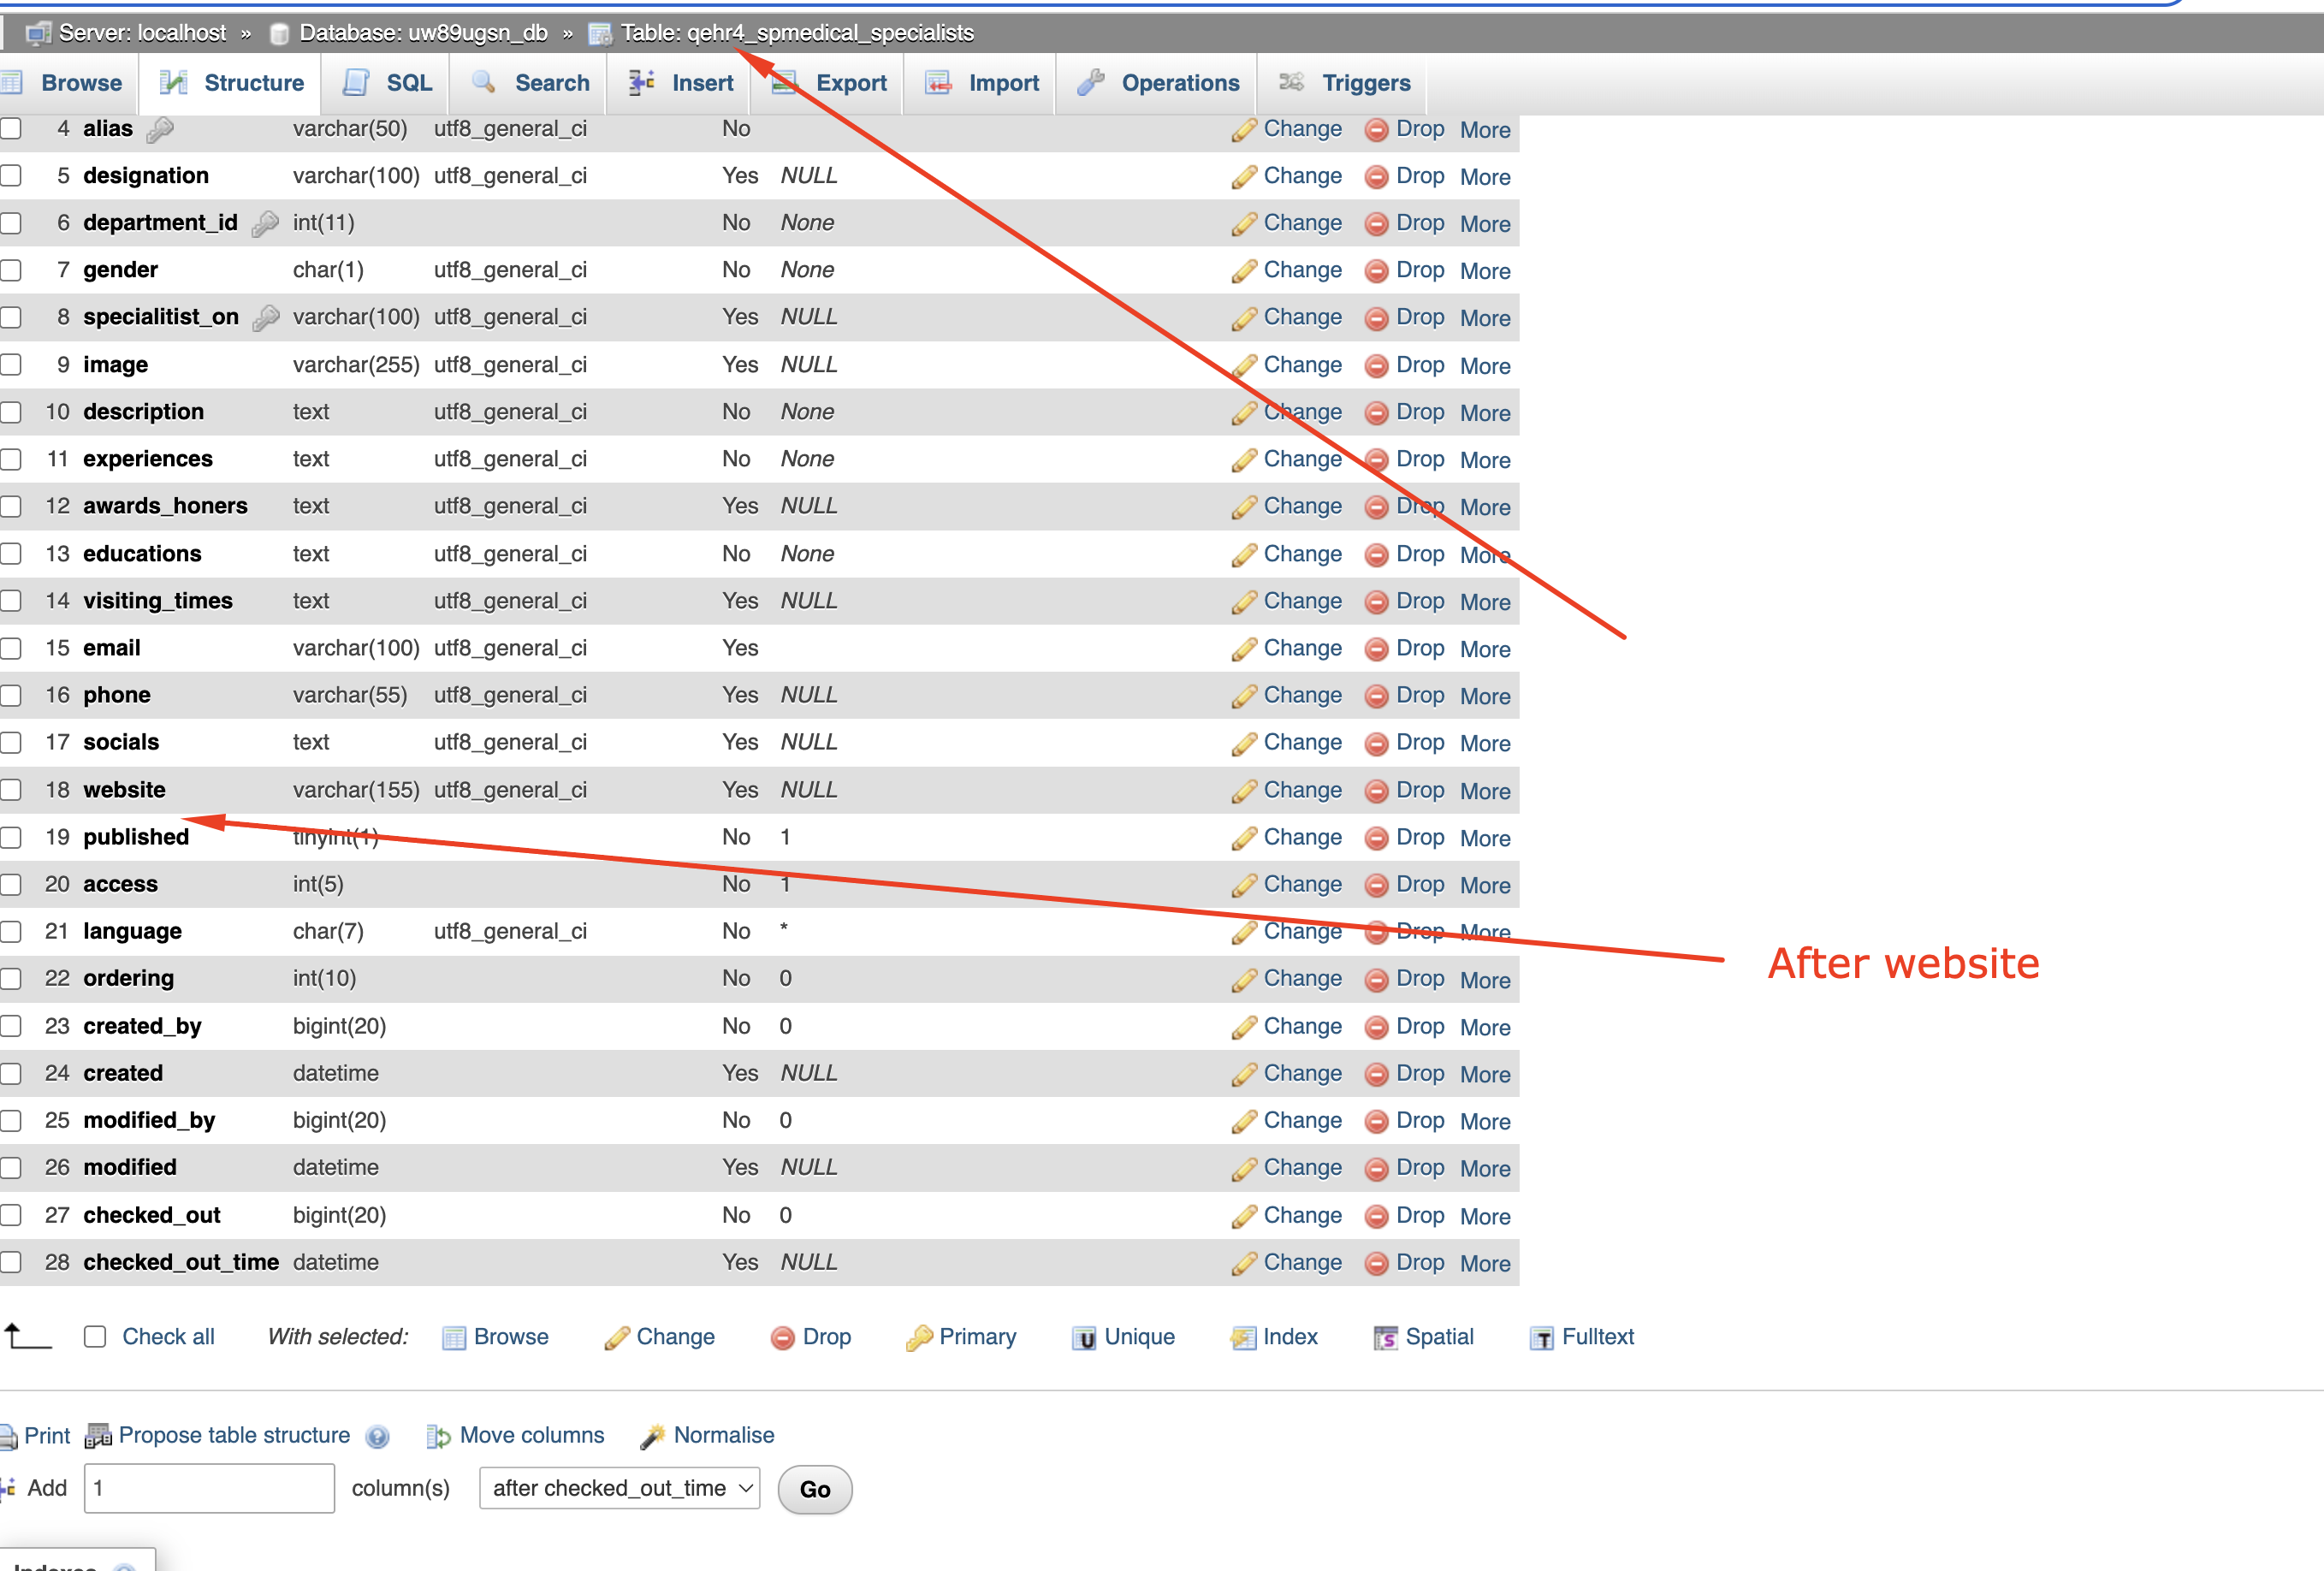The height and width of the screenshot is (1571, 2324).
Task: Tick the Check all checkbox
Action: pos(95,1337)
